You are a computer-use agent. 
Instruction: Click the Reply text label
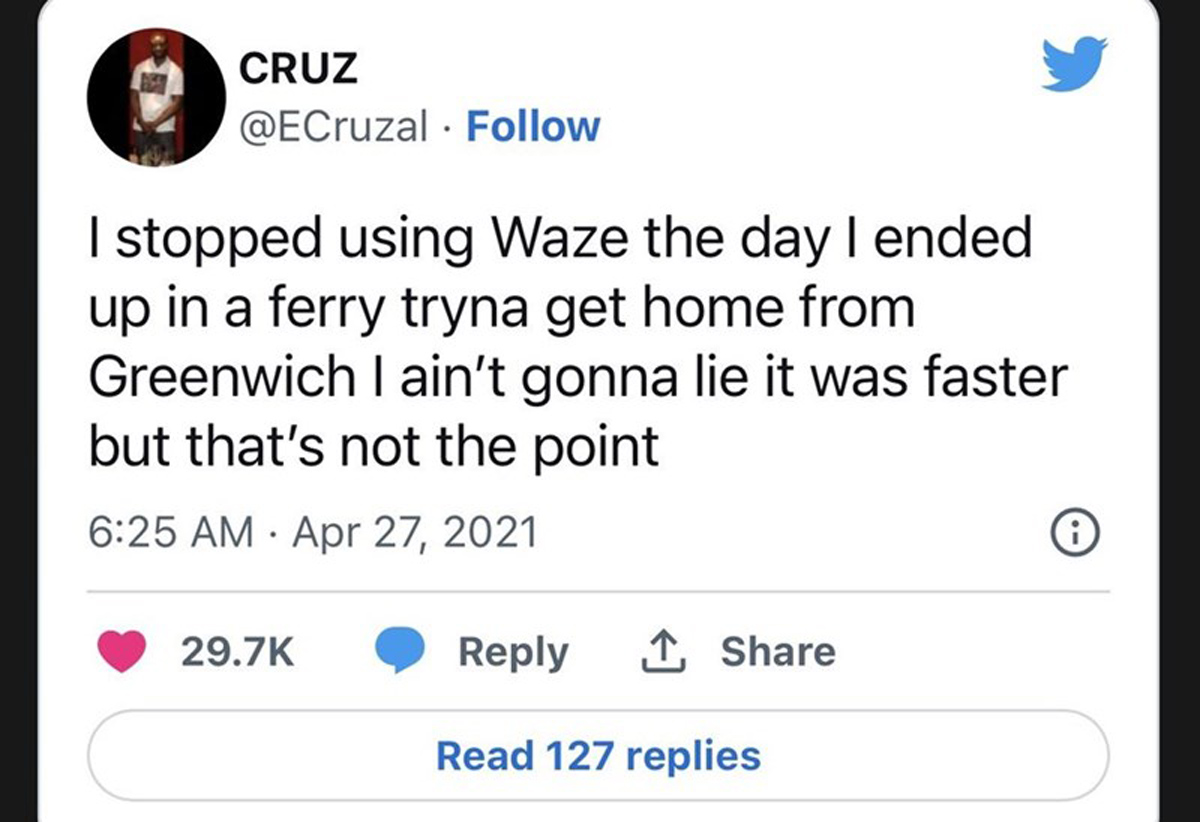click(x=513, y=653)
